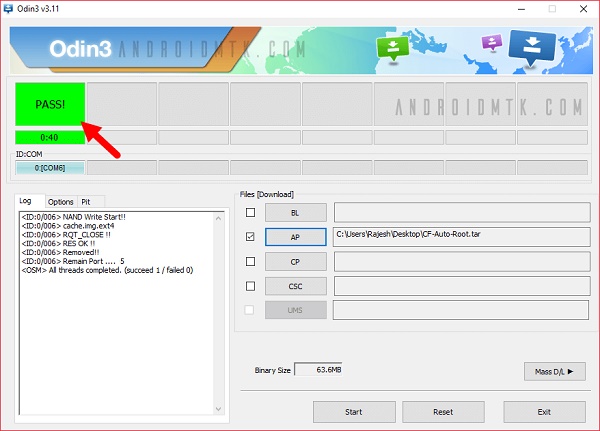The image size is (600, 431).
Task: Click the green PASS! status box
Action: pos(50,104)
